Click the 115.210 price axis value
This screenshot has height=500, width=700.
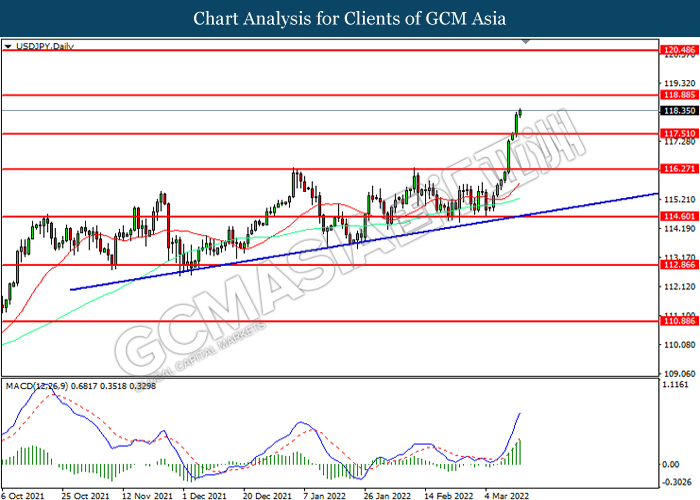coord(679,199)
